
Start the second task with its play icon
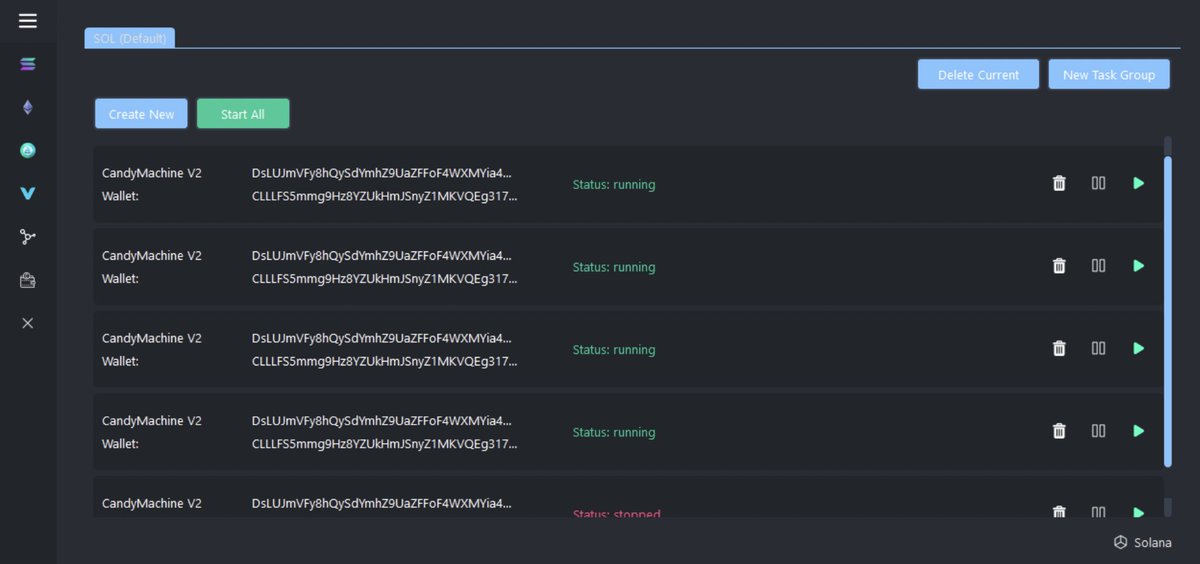1138,266
